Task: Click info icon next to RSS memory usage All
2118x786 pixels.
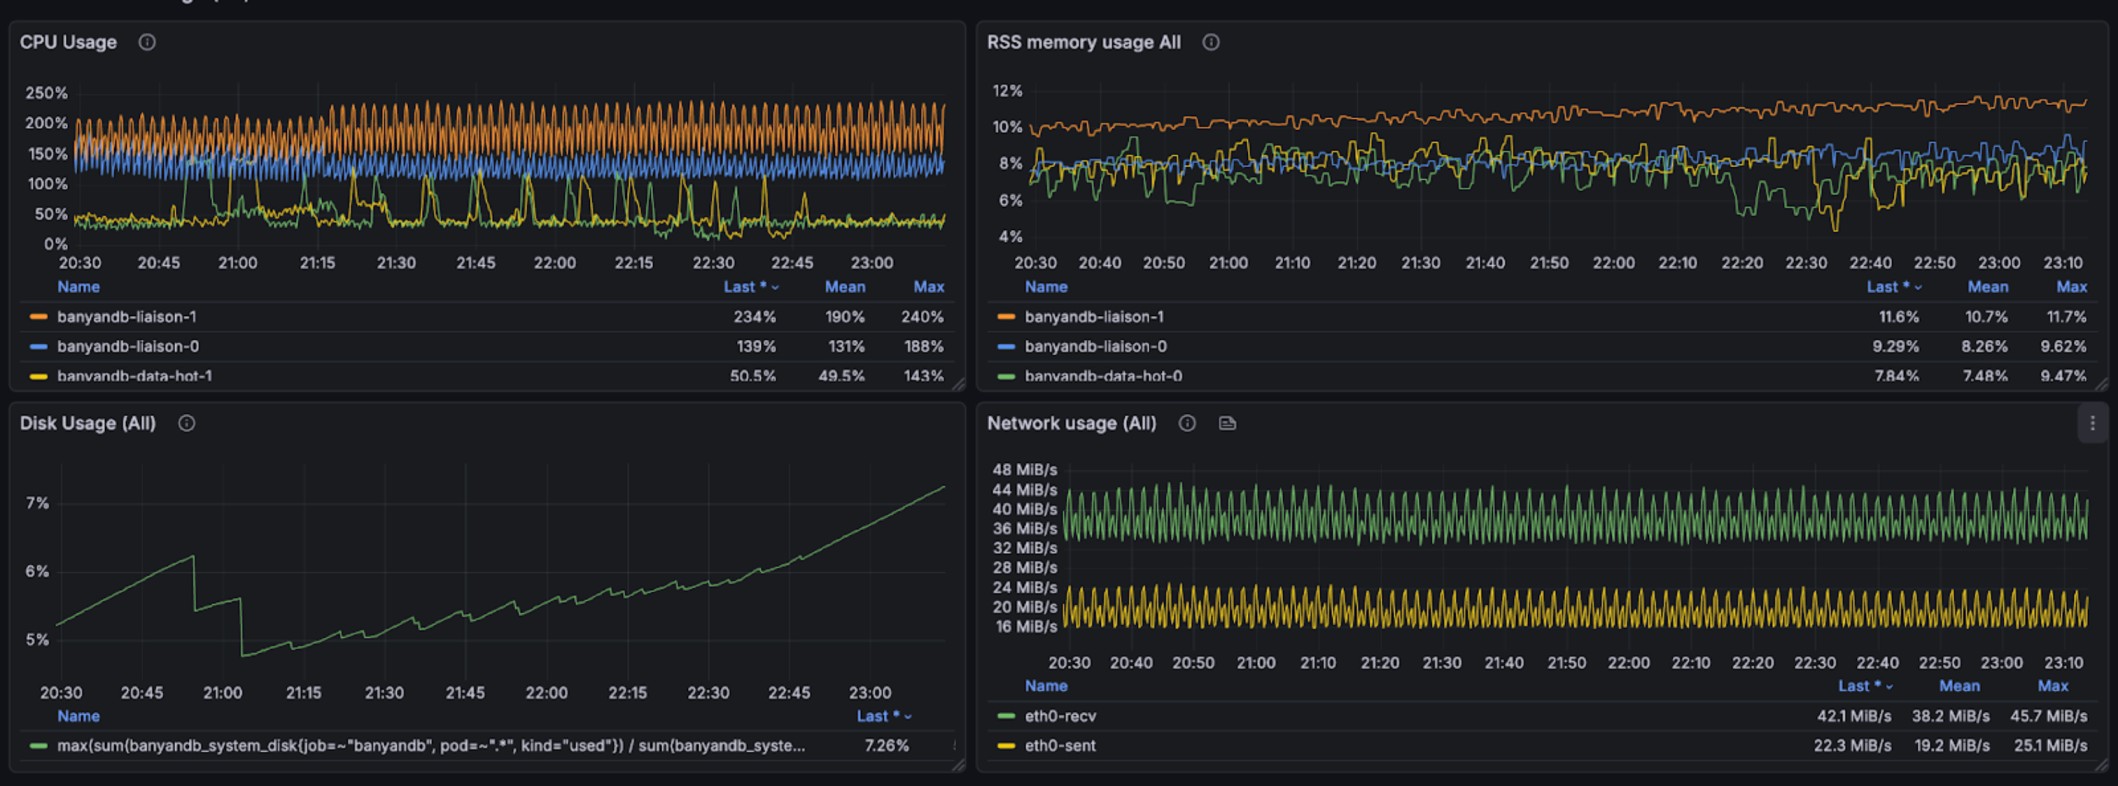Action: click(1210, 42)
